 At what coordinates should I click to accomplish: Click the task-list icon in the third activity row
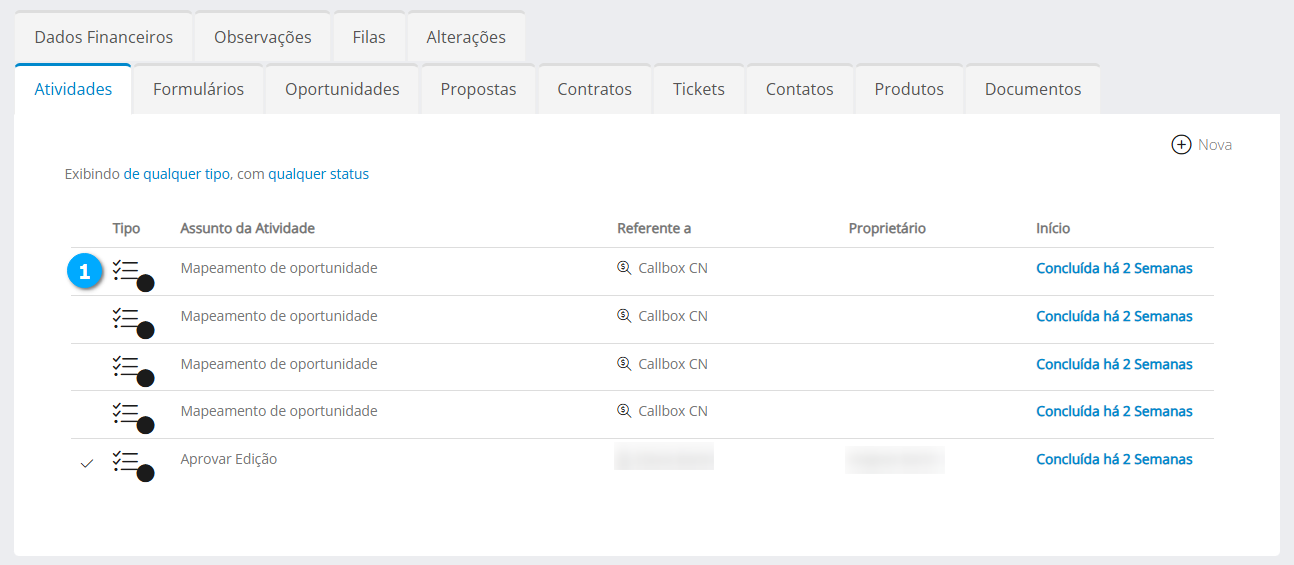click(x=127, y=366)
